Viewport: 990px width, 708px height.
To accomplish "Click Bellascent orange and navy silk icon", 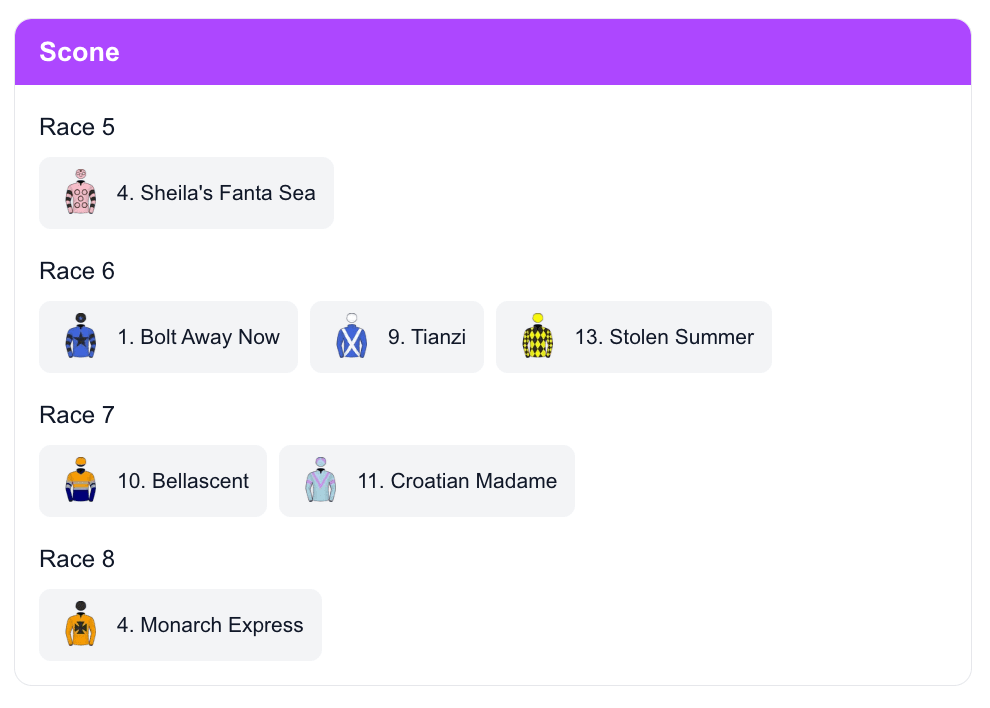I will 80,480.
